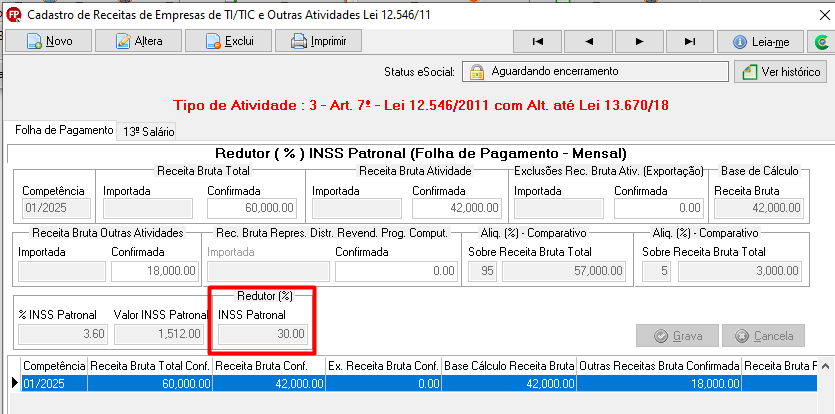
Task: Click the Imprimir button
Action: point(318,41)
